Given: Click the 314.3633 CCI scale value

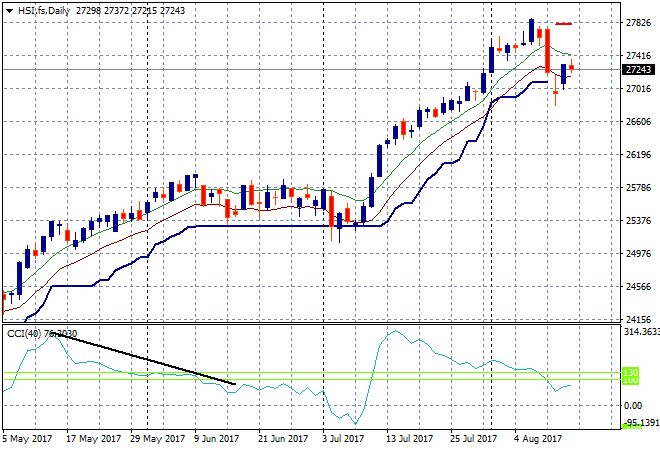Looking at the screenshot, I should click(639, 332).
